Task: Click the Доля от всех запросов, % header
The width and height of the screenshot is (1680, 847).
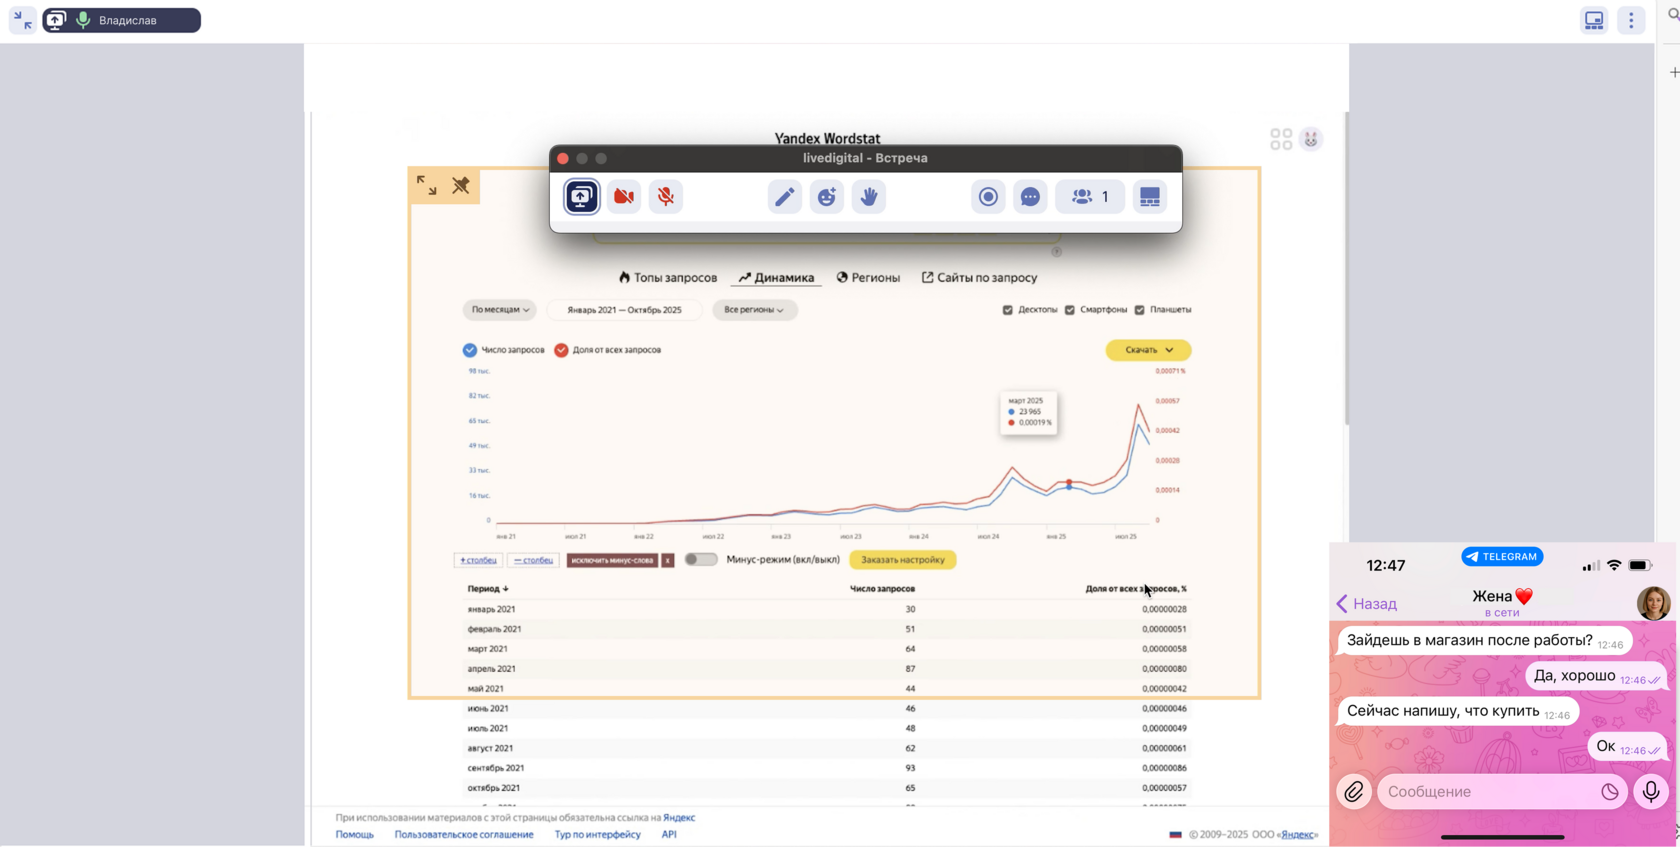Action: [x=1136, y=589]
